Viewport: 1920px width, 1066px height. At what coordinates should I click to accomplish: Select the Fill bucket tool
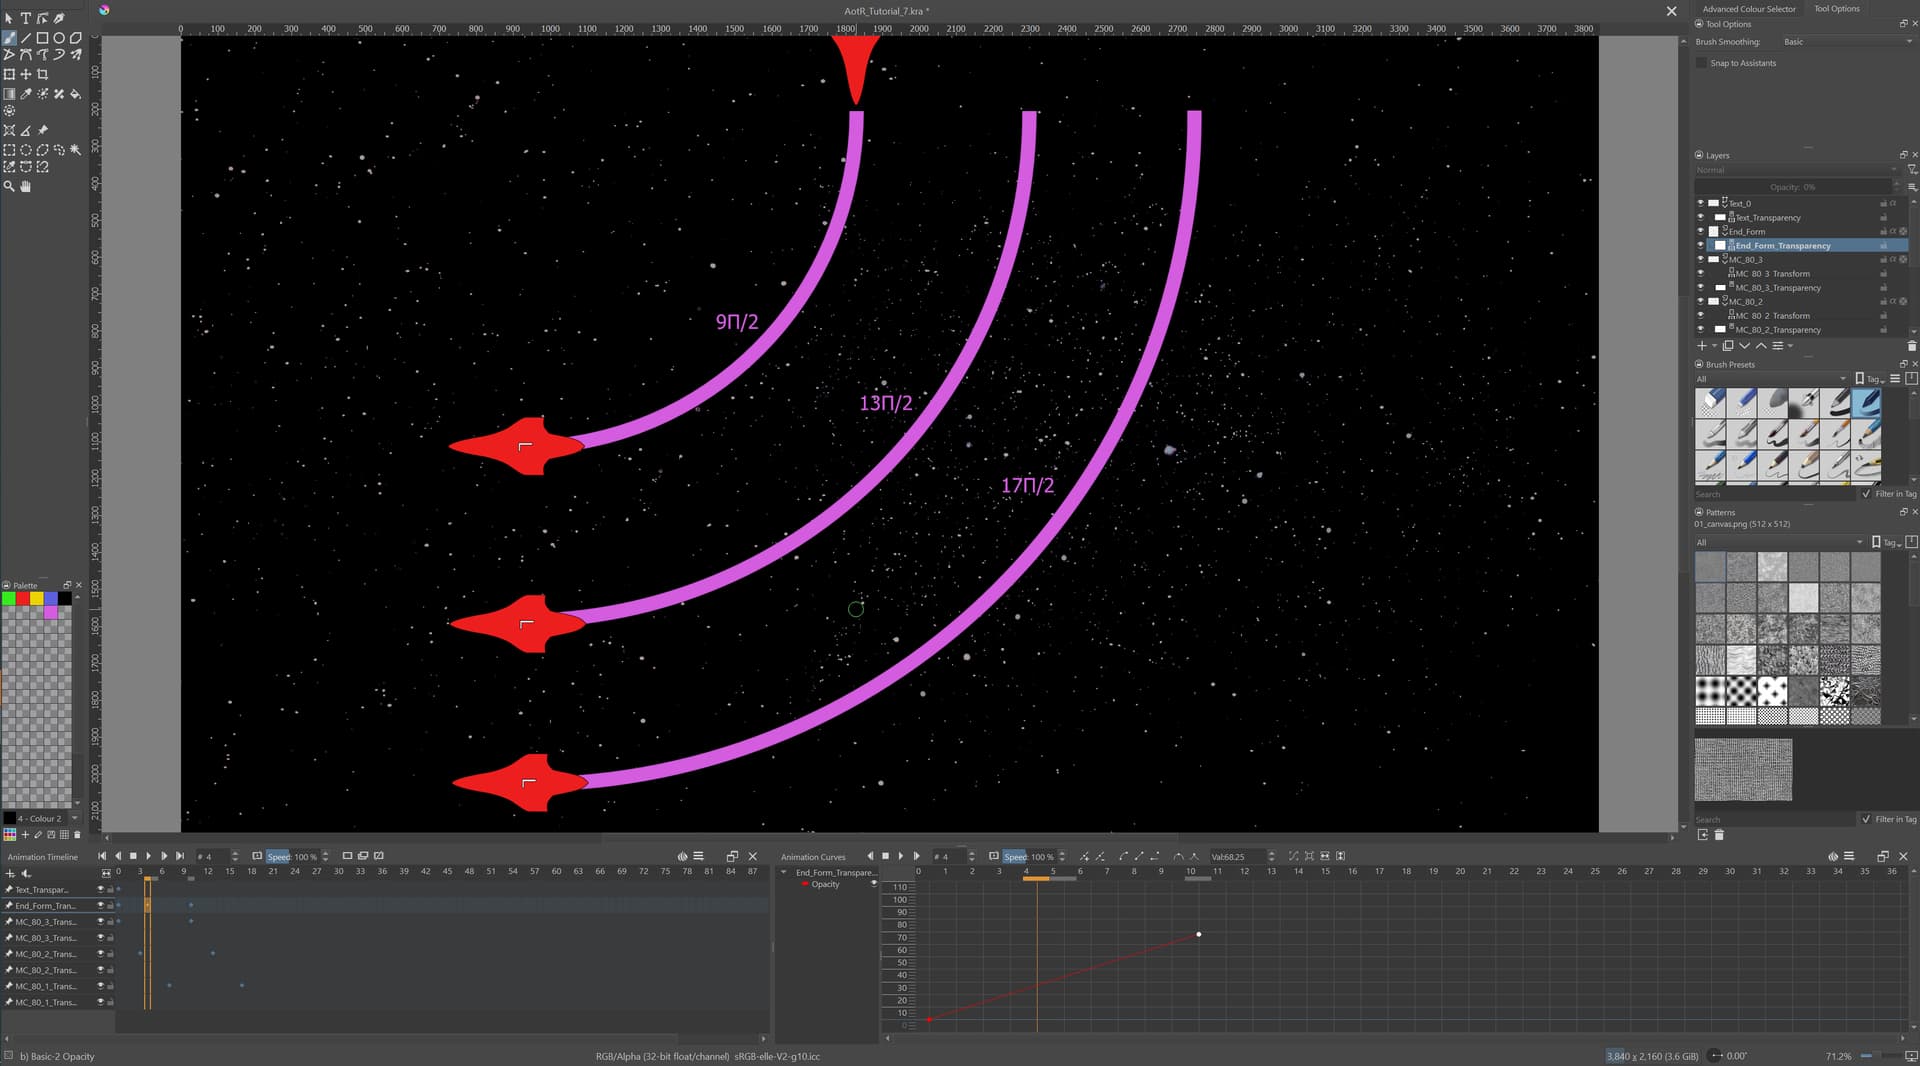(75, 94)
